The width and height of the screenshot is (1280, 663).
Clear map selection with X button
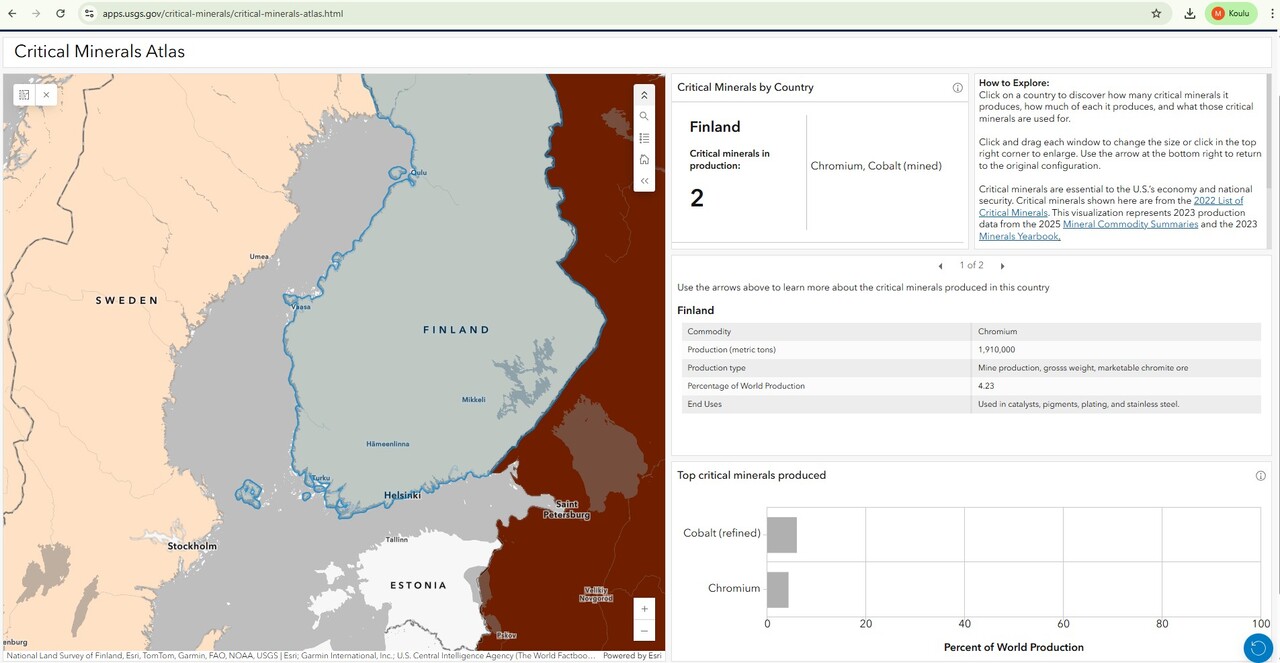coord(46,95)
